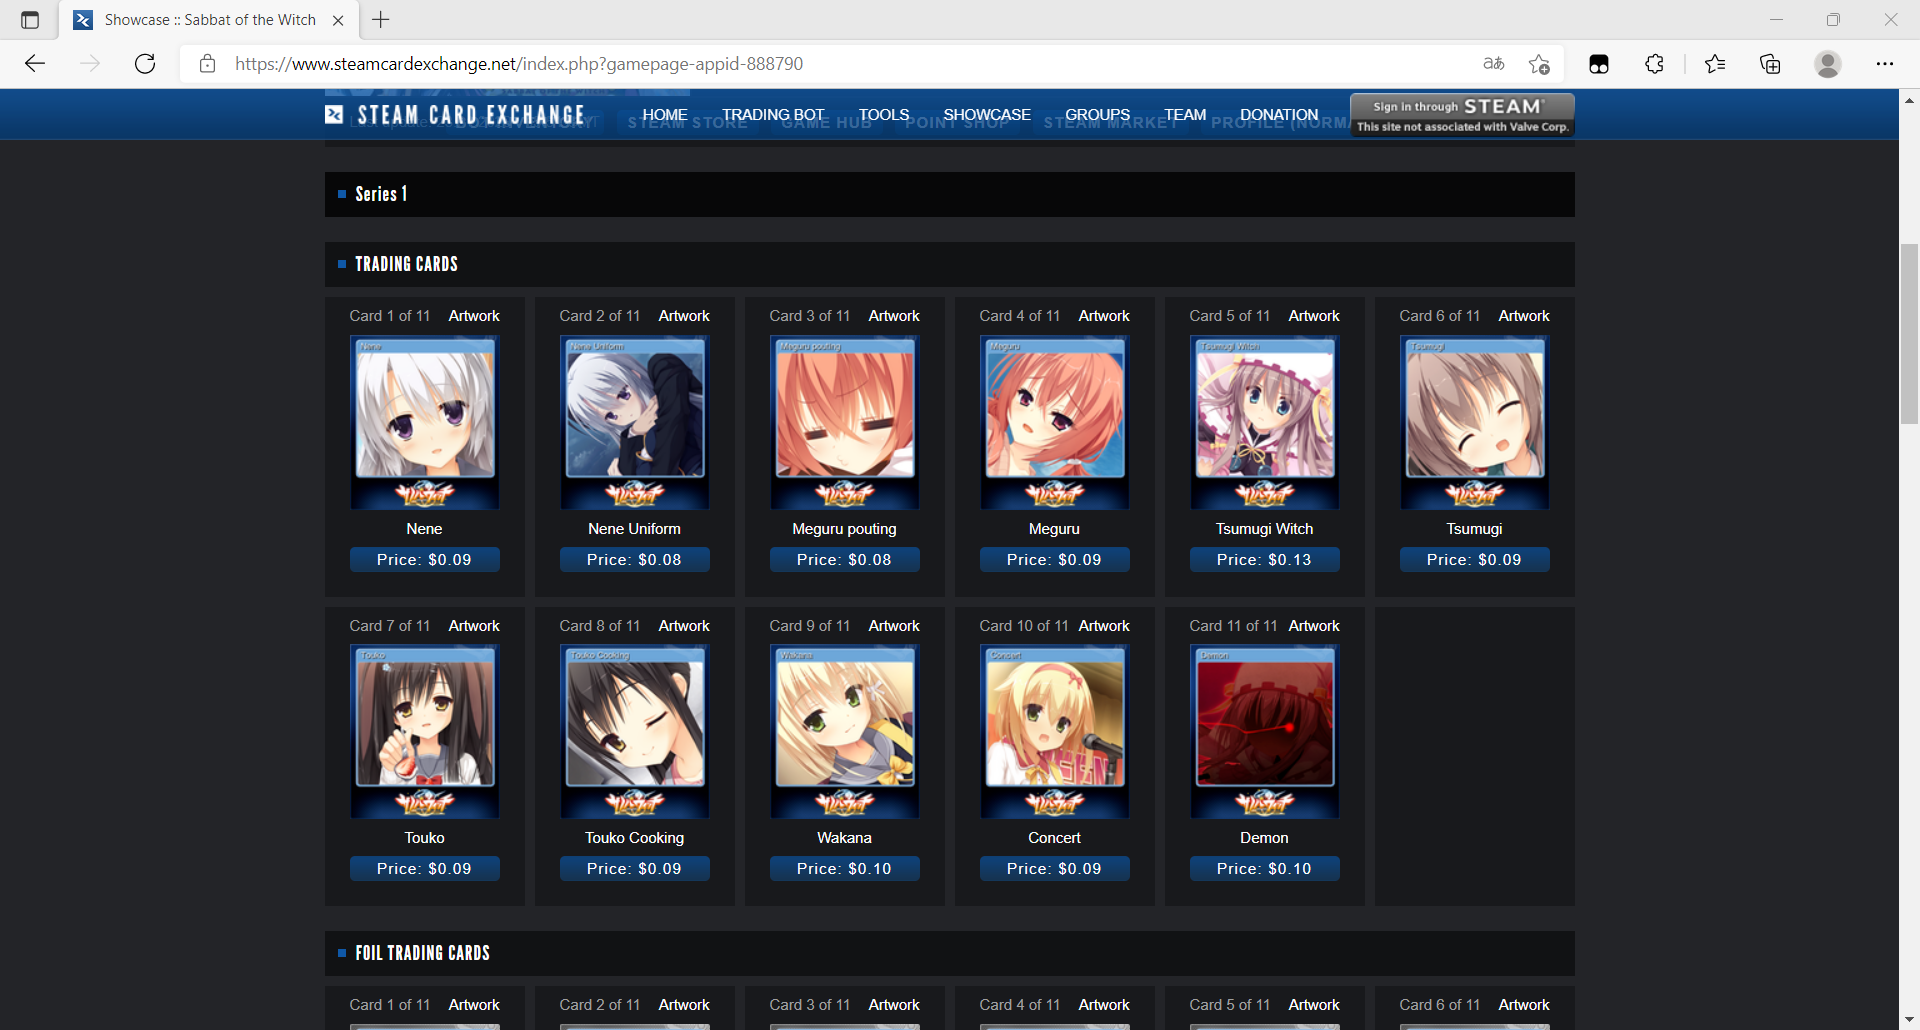Viewport: 1920px width, 1030px height.
Task: Open the Touko Cooking card image
Action: 635,731
